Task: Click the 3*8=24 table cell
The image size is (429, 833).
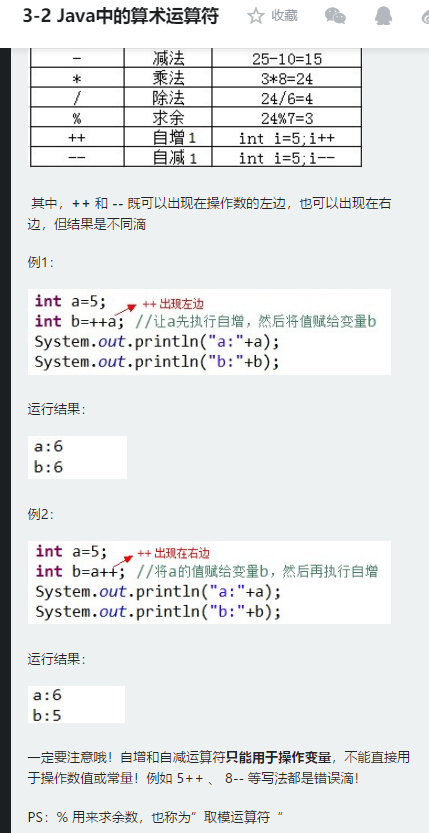Action: 287,78
